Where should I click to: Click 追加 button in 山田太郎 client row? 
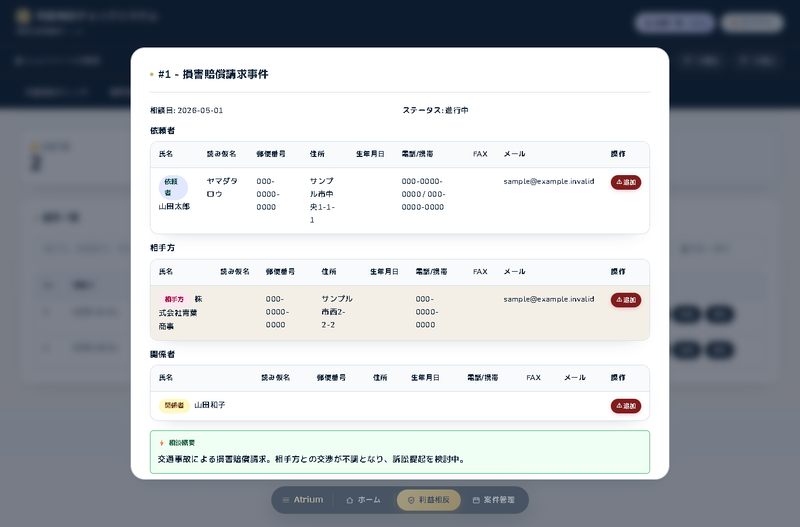point(626,182)
